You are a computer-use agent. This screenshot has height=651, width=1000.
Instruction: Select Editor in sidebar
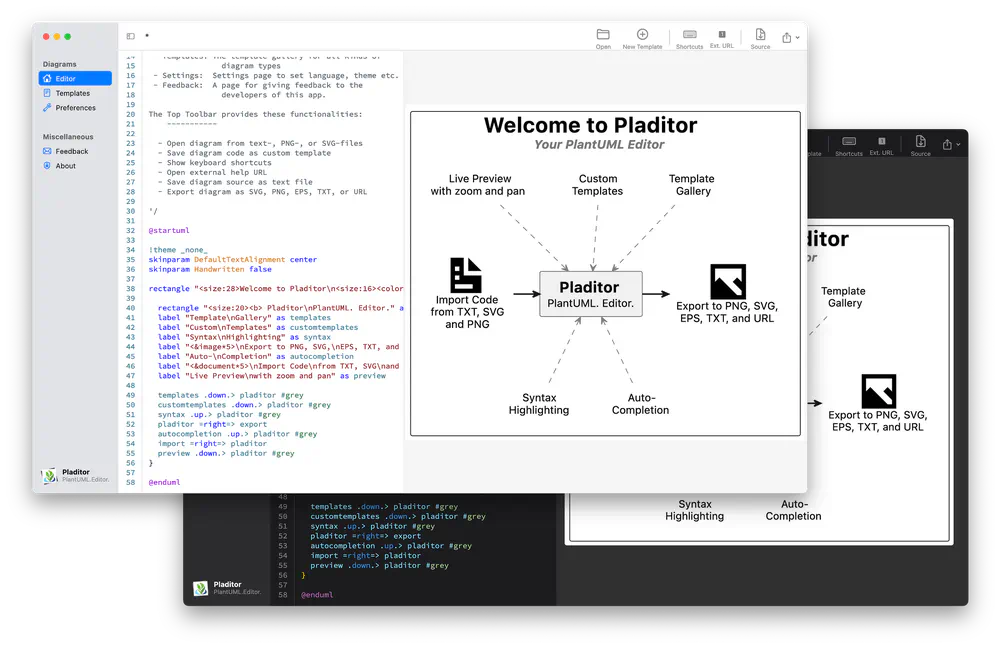75,78
